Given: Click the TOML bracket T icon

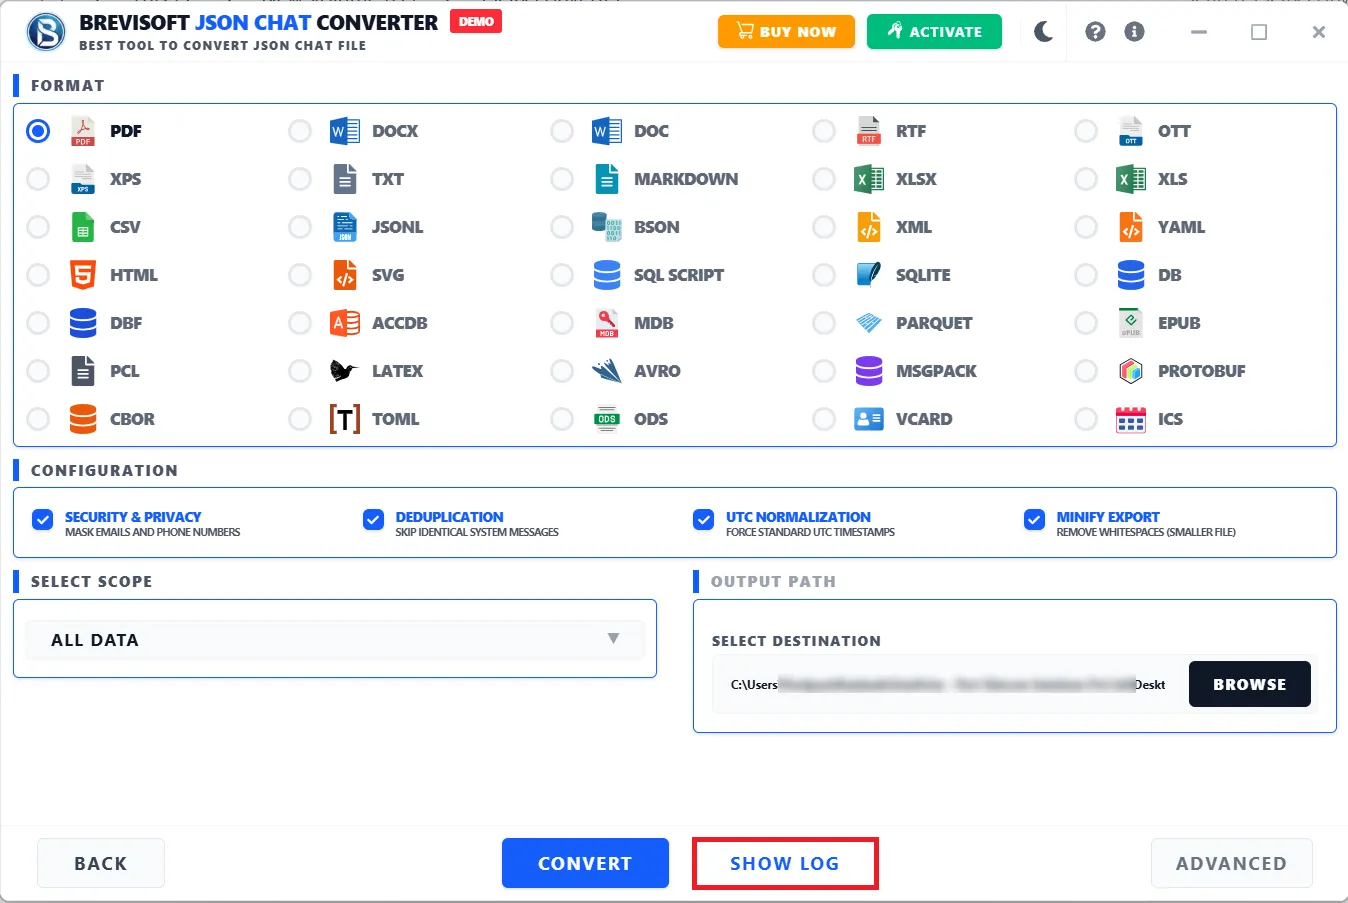Looking at the screenshot, I should coord(345,419).
